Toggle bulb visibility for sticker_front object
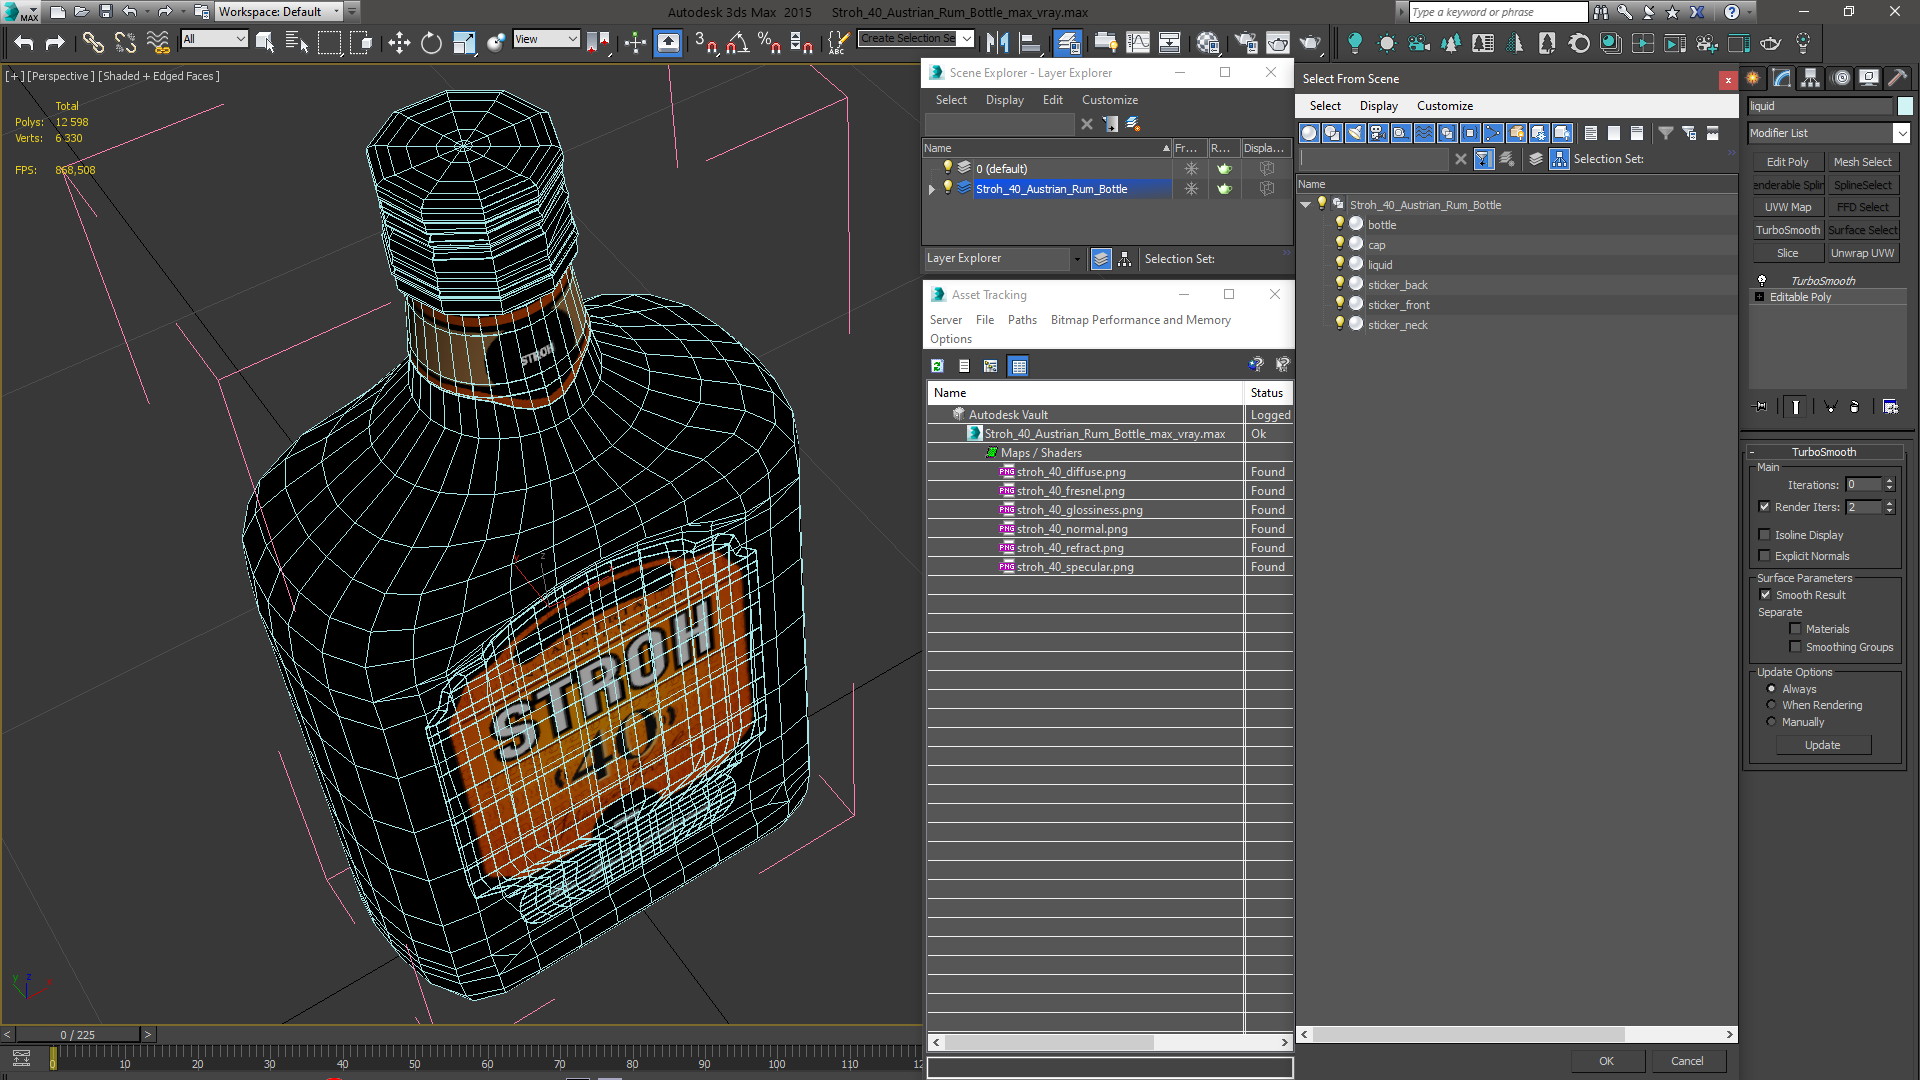Screen dimensions: 1920x1080 point(1340,304)
